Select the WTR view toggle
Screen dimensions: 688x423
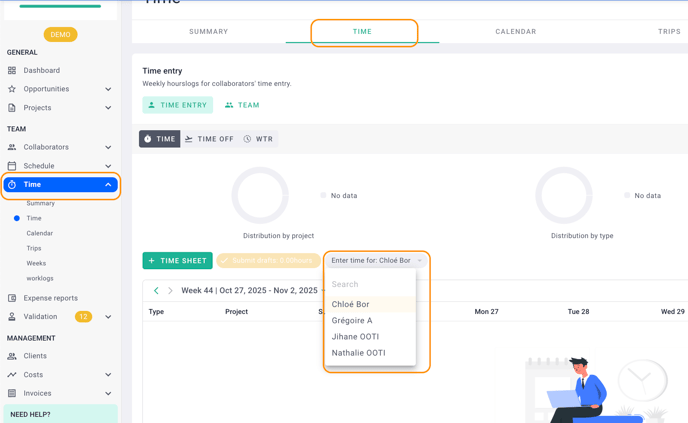(258, 139)
